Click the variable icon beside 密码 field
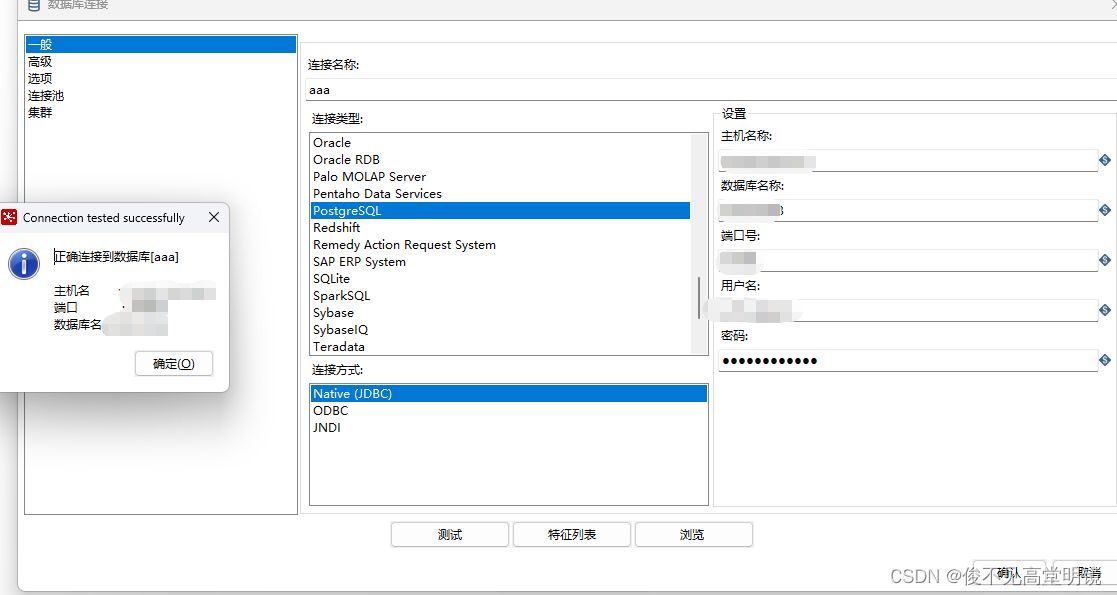The height and width of the screenshot is (595, 1117). [1104, 360]
